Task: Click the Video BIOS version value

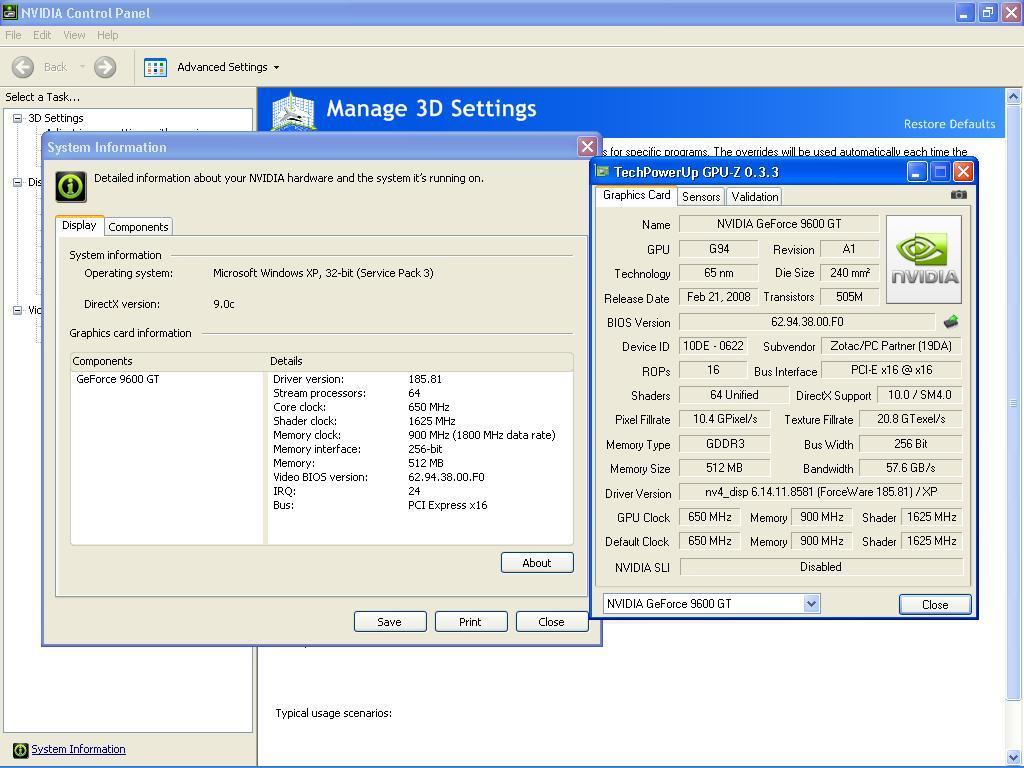Action: coord(447,477)
